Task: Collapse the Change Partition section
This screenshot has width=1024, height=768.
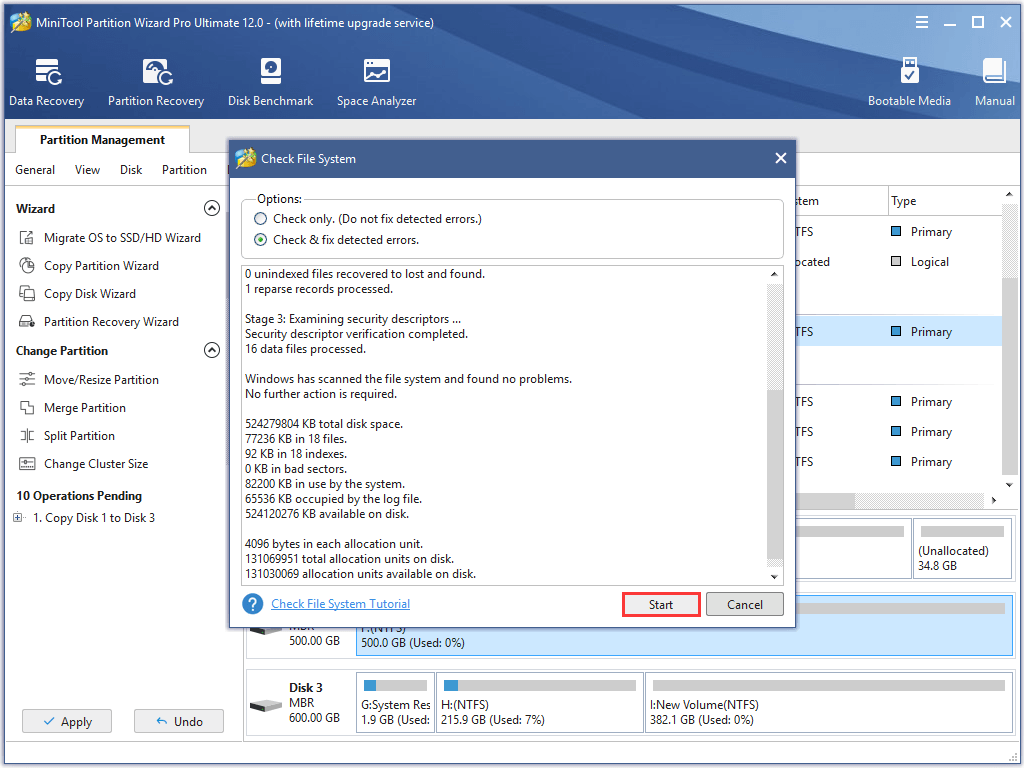Action: tap(212, 350)
